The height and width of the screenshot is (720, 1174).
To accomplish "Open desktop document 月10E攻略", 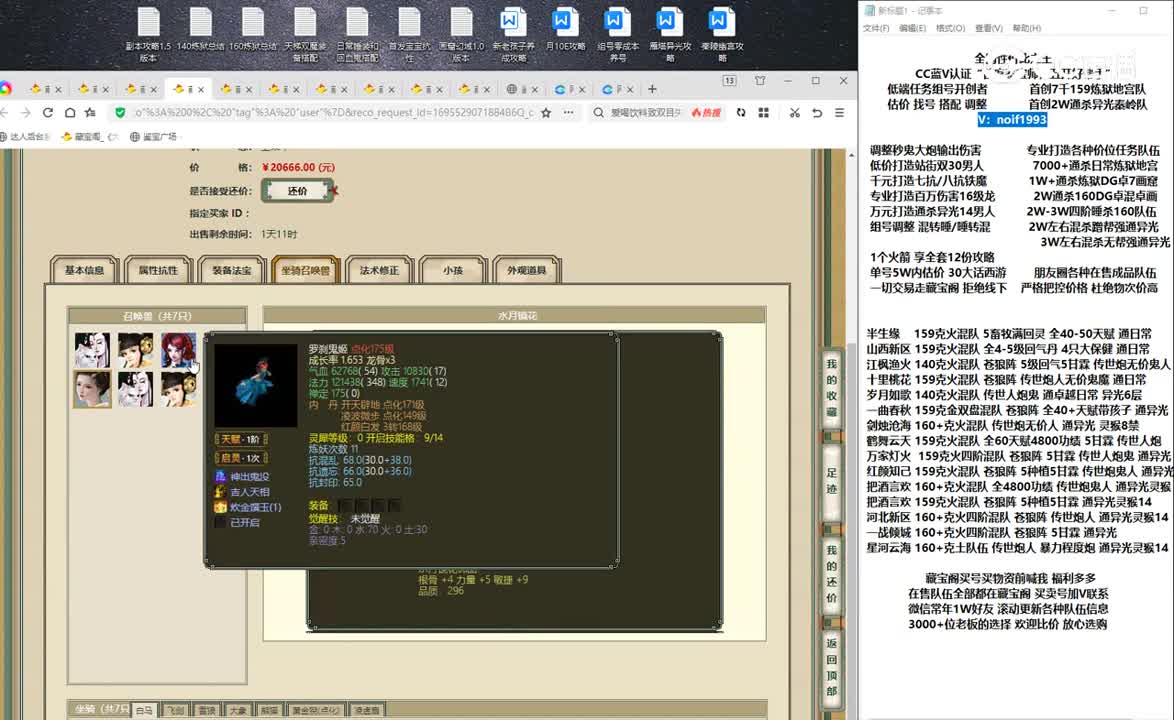I will click(565, 30).
